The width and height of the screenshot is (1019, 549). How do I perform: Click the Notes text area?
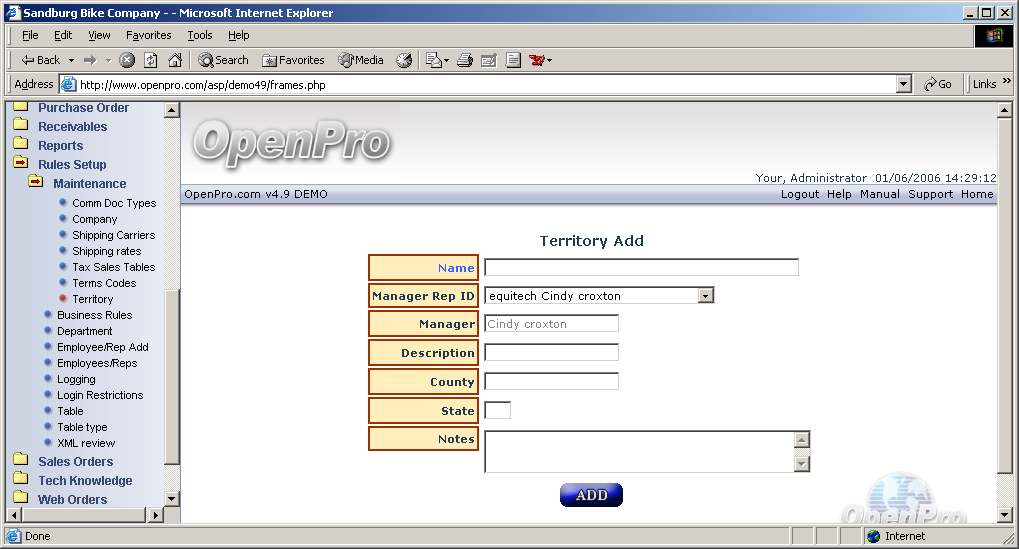click(x=639, y=452)
